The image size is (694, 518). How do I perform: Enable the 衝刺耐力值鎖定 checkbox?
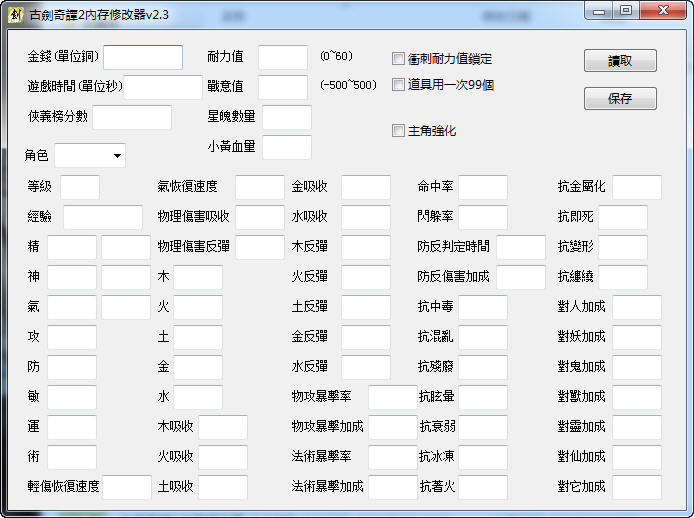(x=399, y=59)
